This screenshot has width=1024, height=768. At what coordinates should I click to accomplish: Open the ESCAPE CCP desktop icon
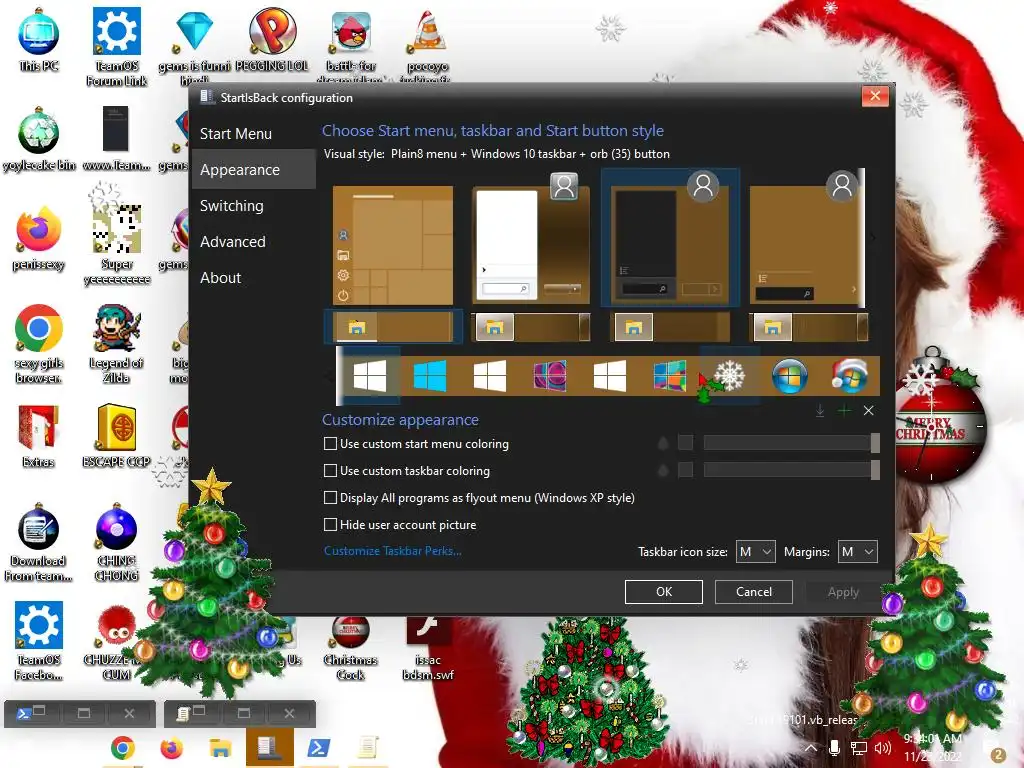(116, 436)
